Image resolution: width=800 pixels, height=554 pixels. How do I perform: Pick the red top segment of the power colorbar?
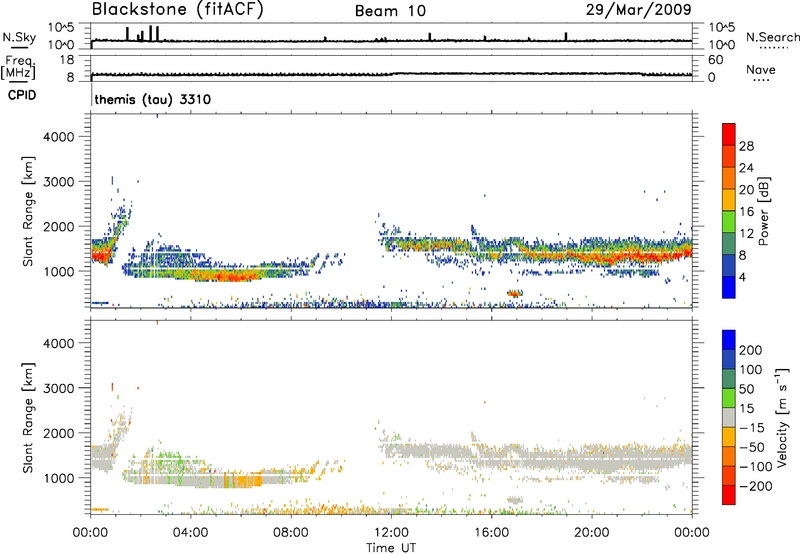pyautogui.click(x=729, y=134)
